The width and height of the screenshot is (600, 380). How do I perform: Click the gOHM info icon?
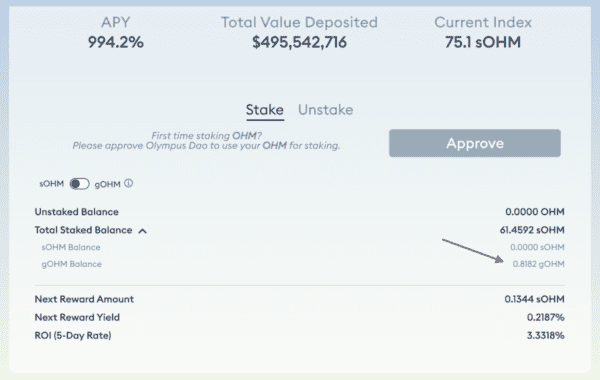point(129,184)
